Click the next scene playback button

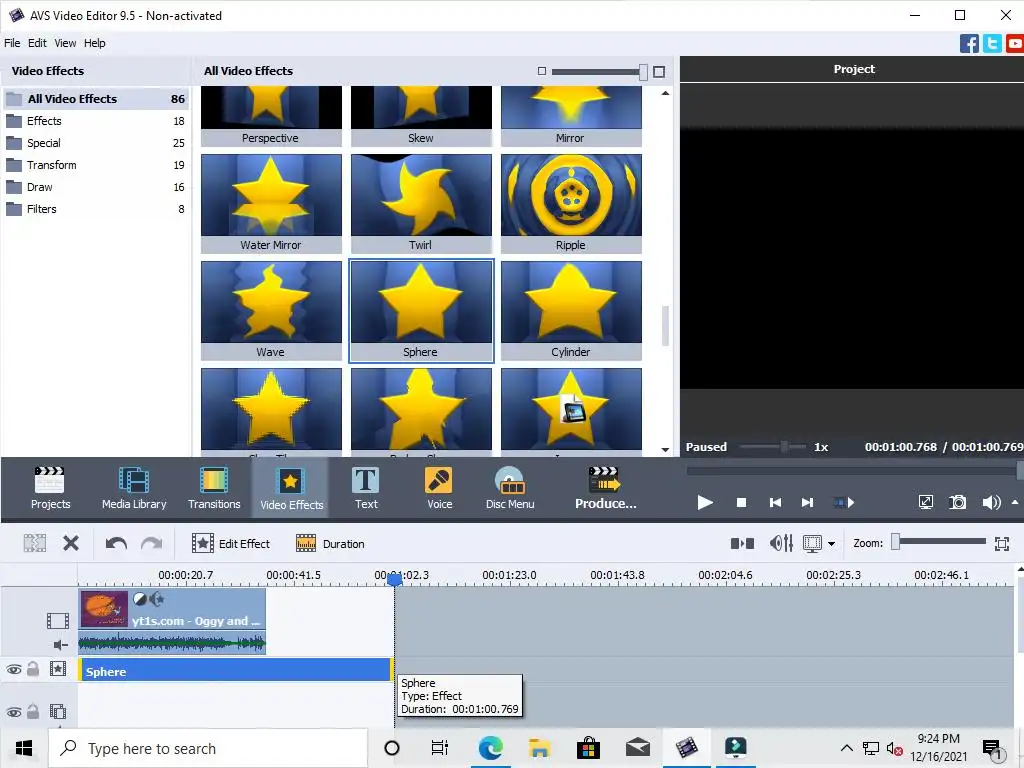844,502
